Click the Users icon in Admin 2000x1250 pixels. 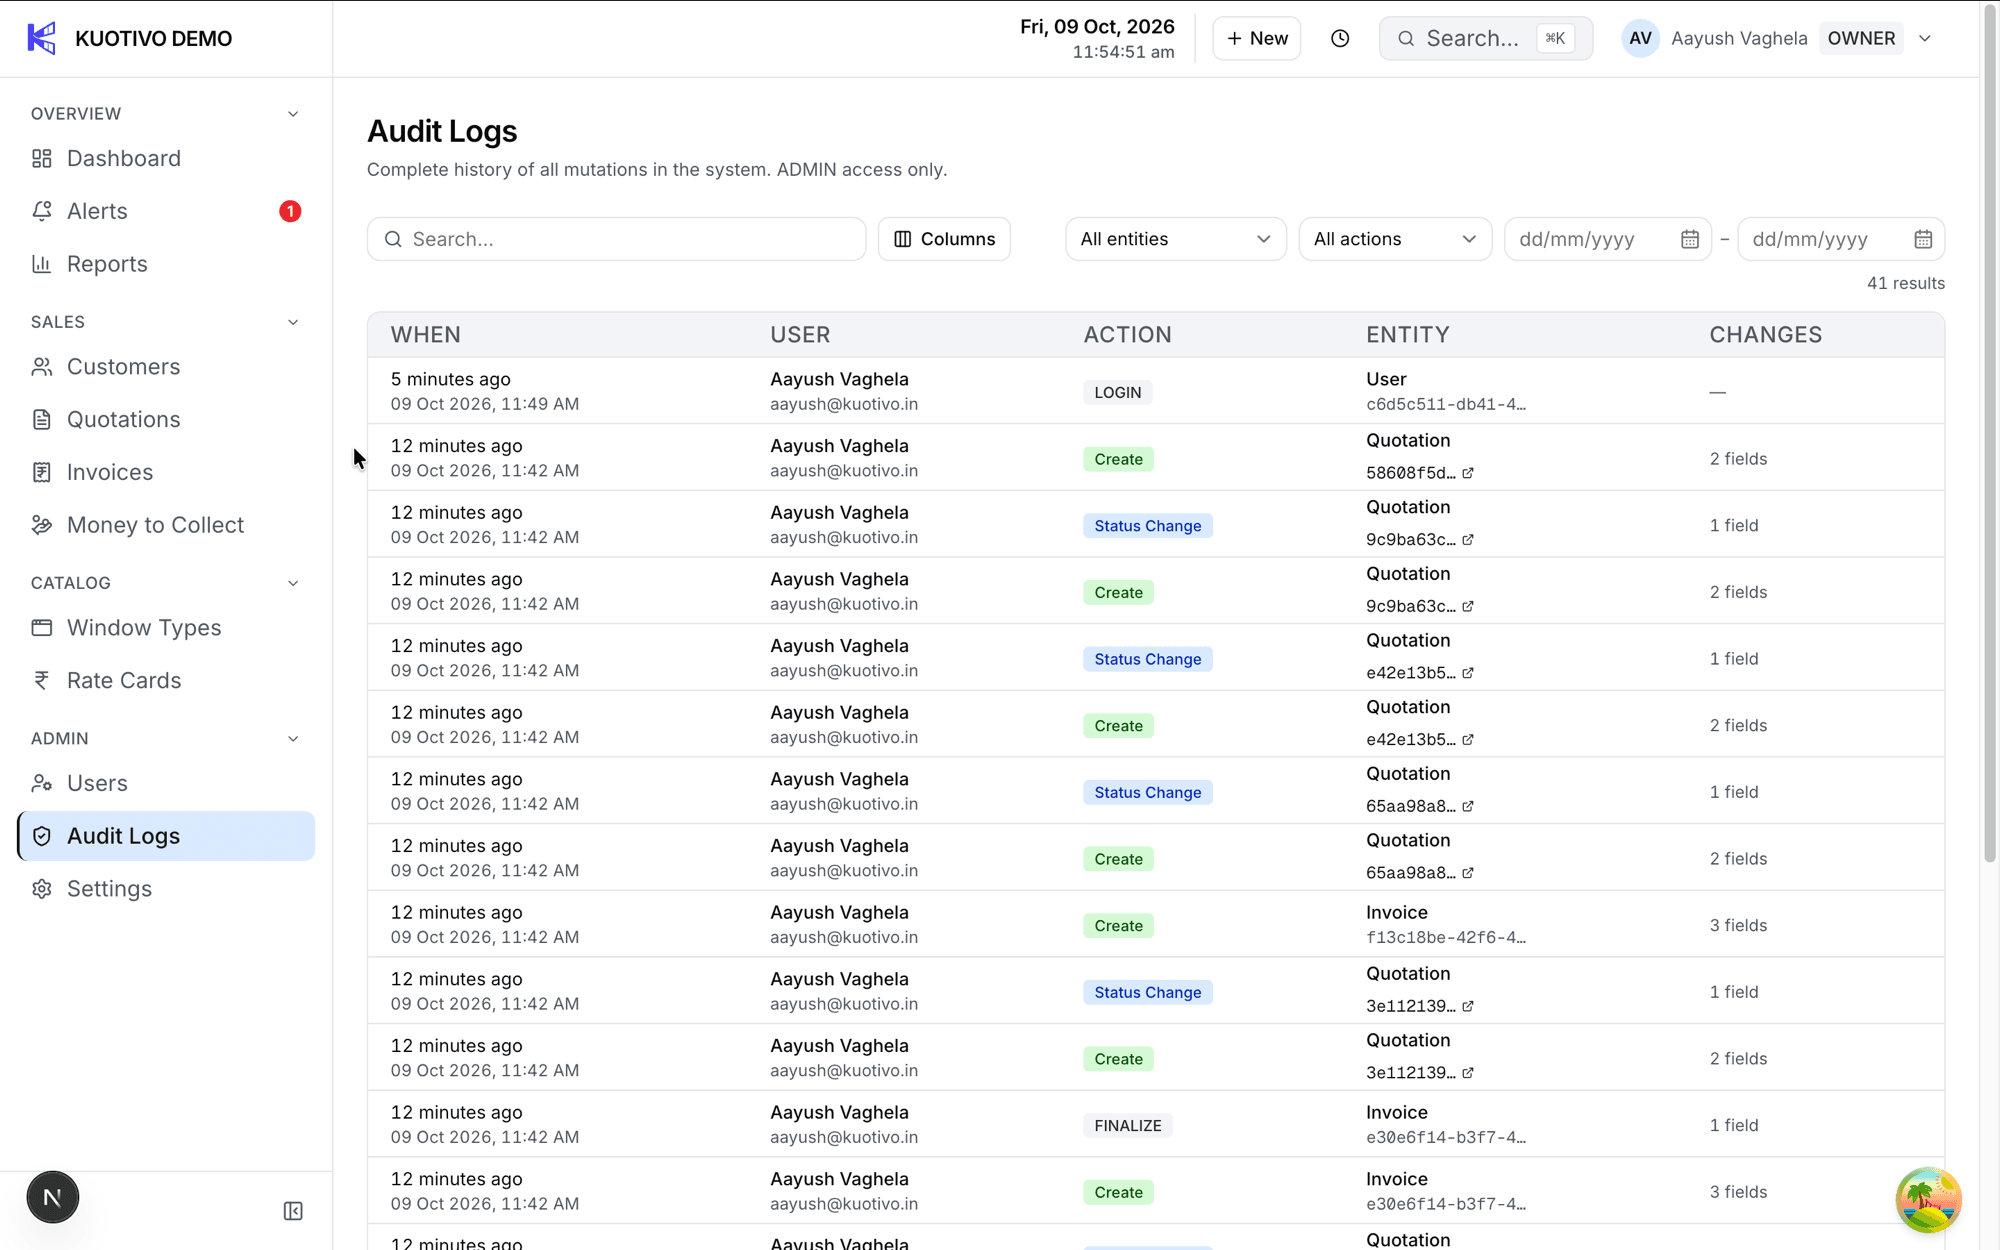click(x=42, y=783)
